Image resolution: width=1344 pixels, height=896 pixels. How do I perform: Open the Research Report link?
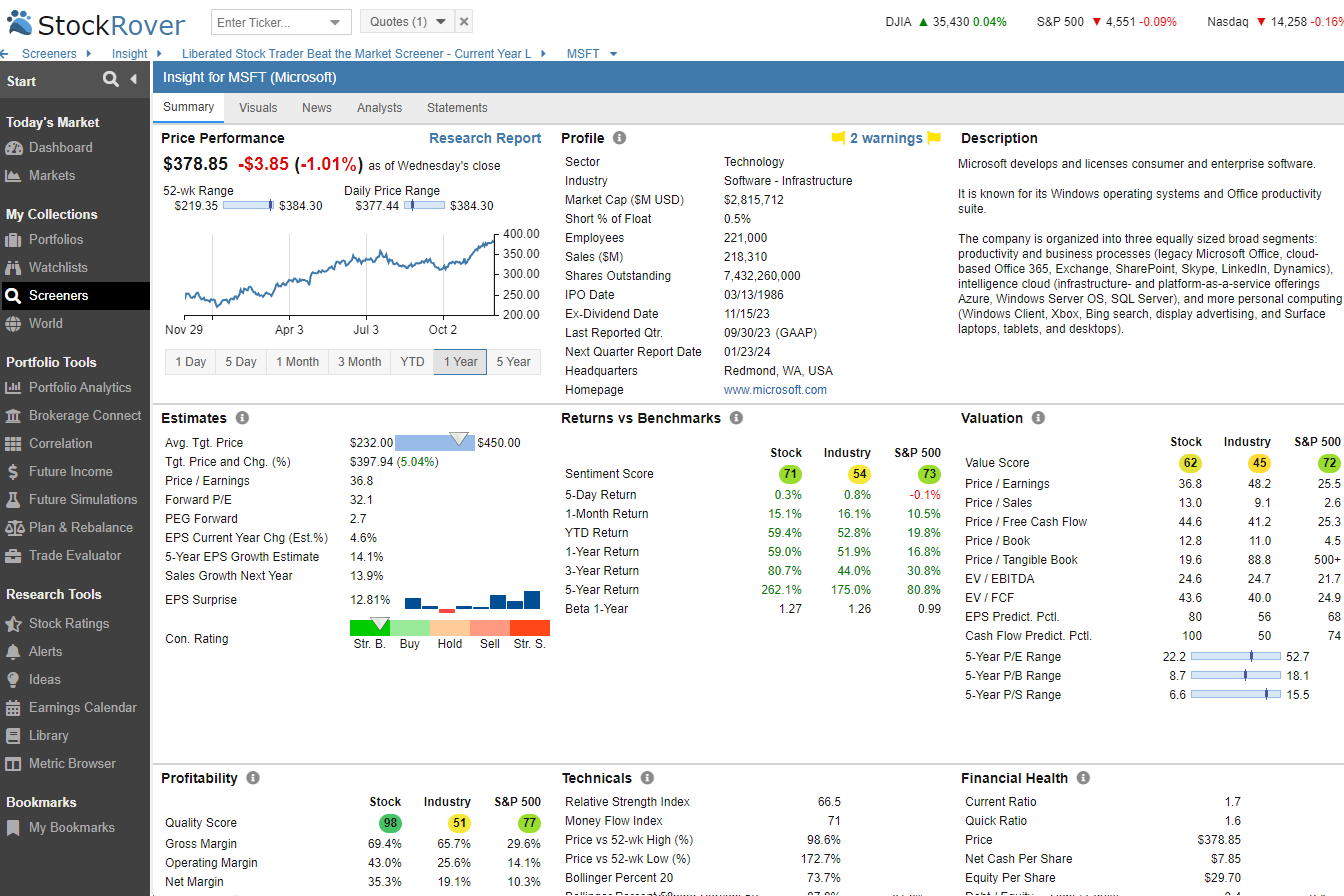(484, 137)
